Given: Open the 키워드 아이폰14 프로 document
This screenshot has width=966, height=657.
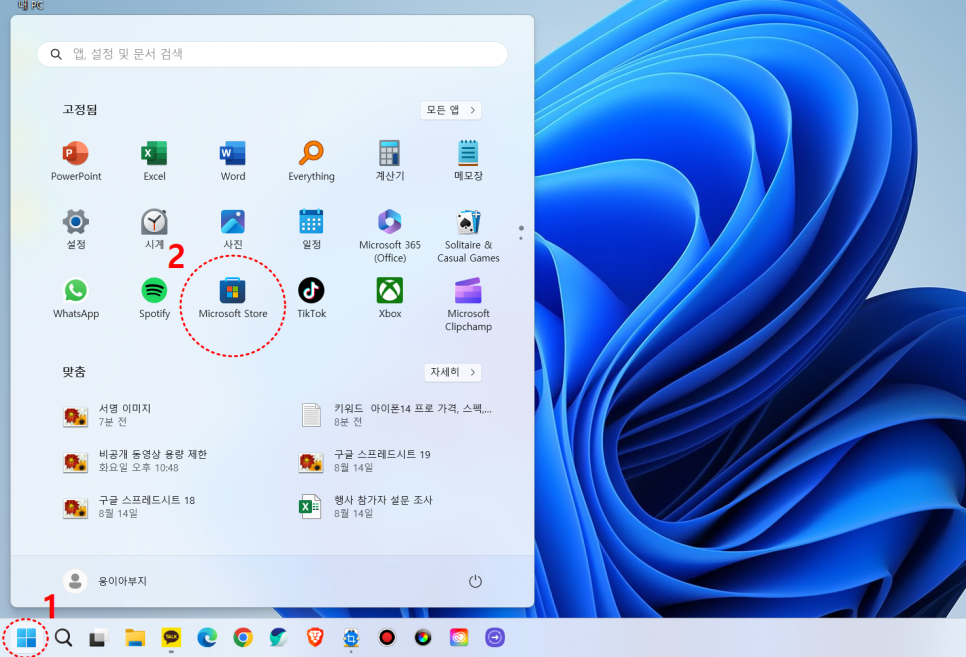Looking at the screenshot, I should (x=397, y=415).
